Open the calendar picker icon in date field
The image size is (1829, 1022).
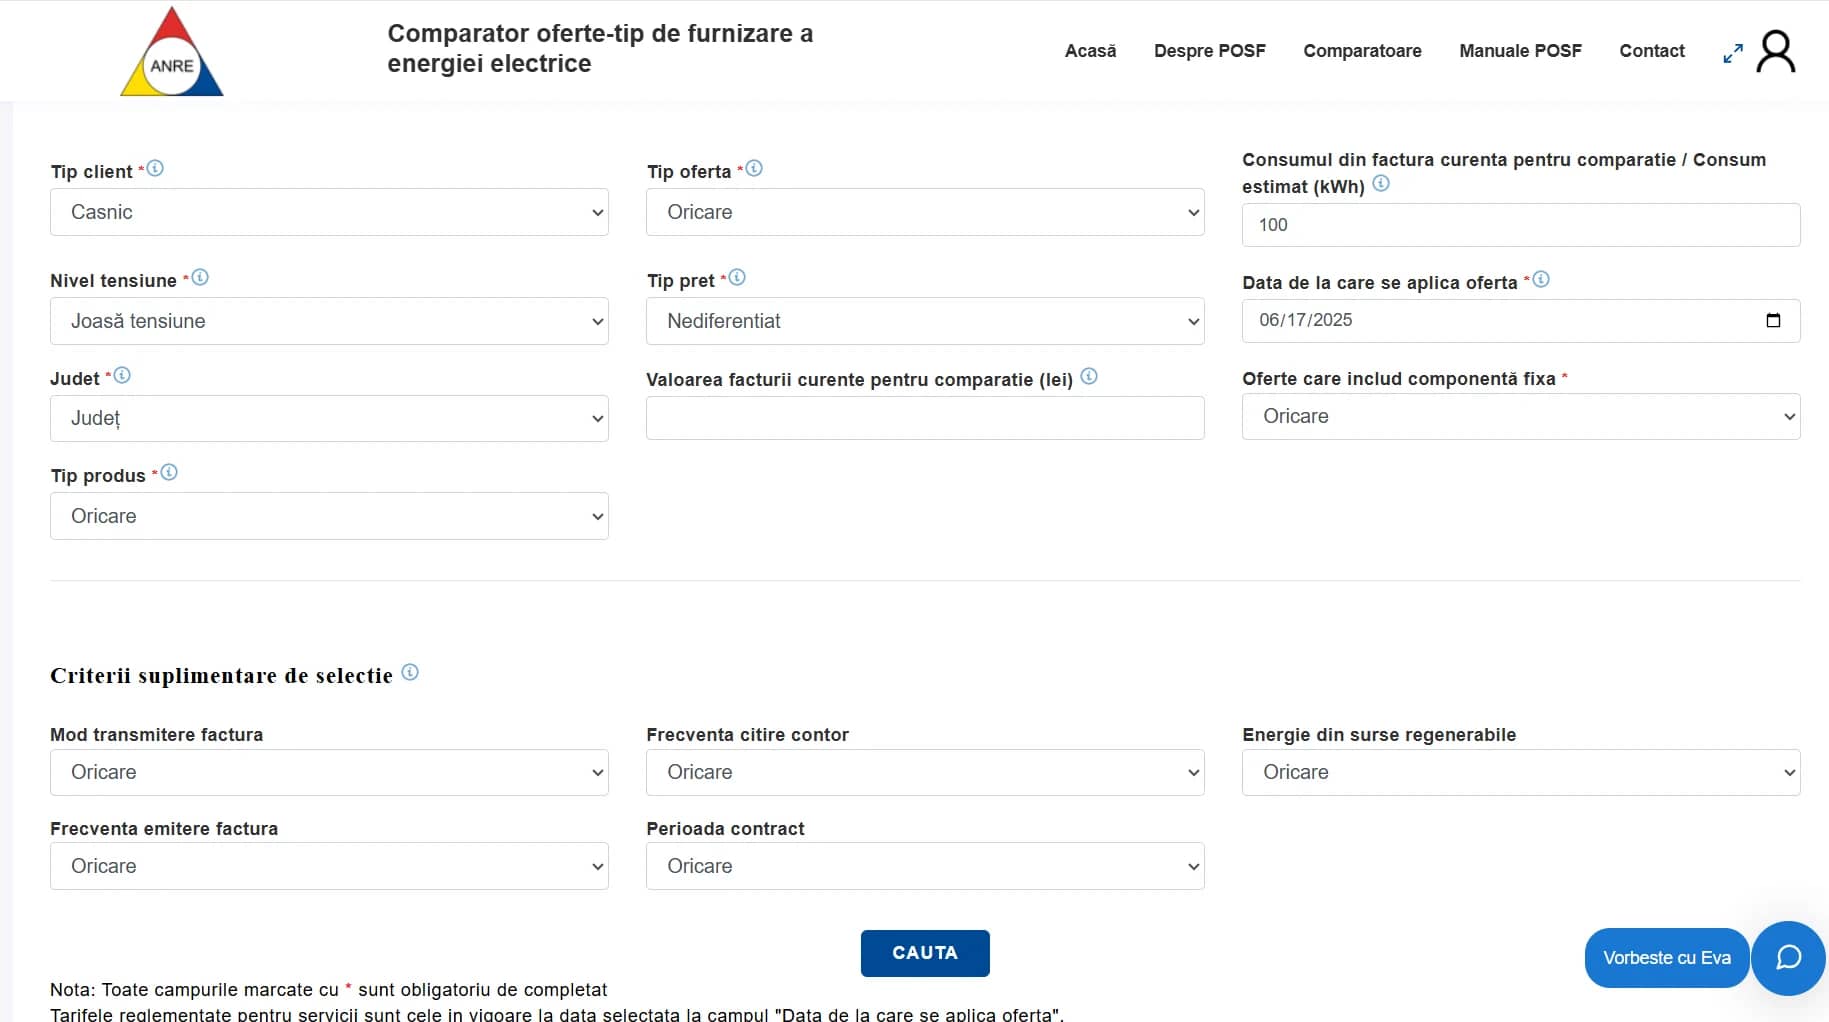(x=1773, y=320)
